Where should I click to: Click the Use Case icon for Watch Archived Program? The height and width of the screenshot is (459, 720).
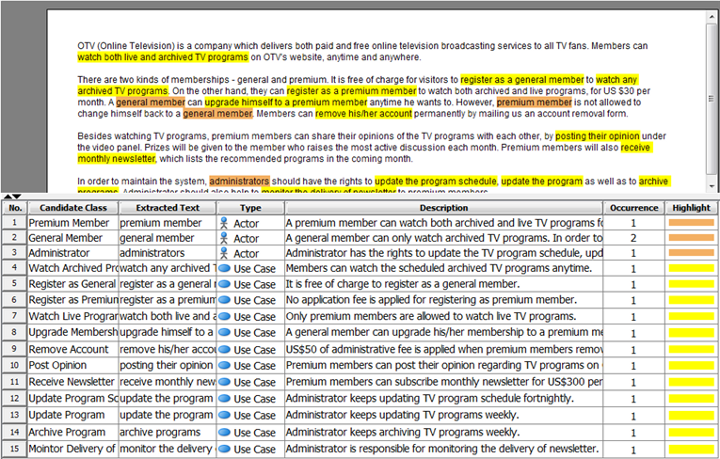[x=224, y=269]
